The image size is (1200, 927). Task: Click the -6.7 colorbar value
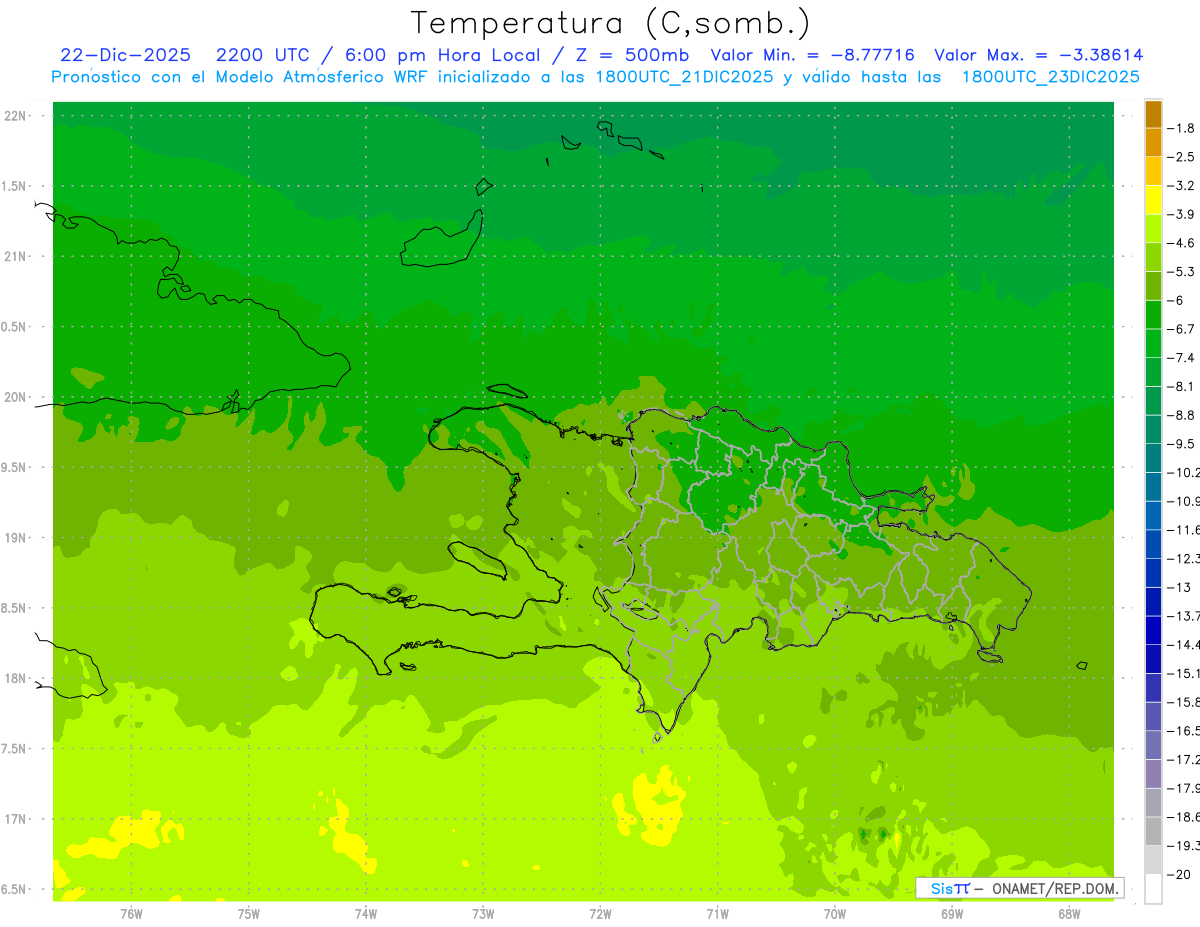(1183, 329)
